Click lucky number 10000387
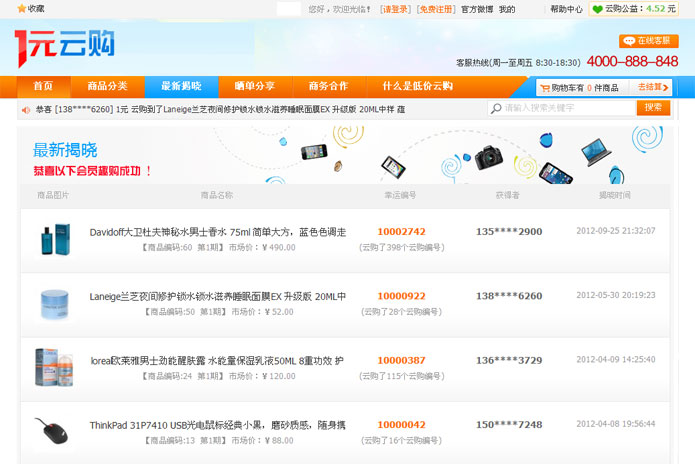695x464 pixels. (x=402, y=360)
